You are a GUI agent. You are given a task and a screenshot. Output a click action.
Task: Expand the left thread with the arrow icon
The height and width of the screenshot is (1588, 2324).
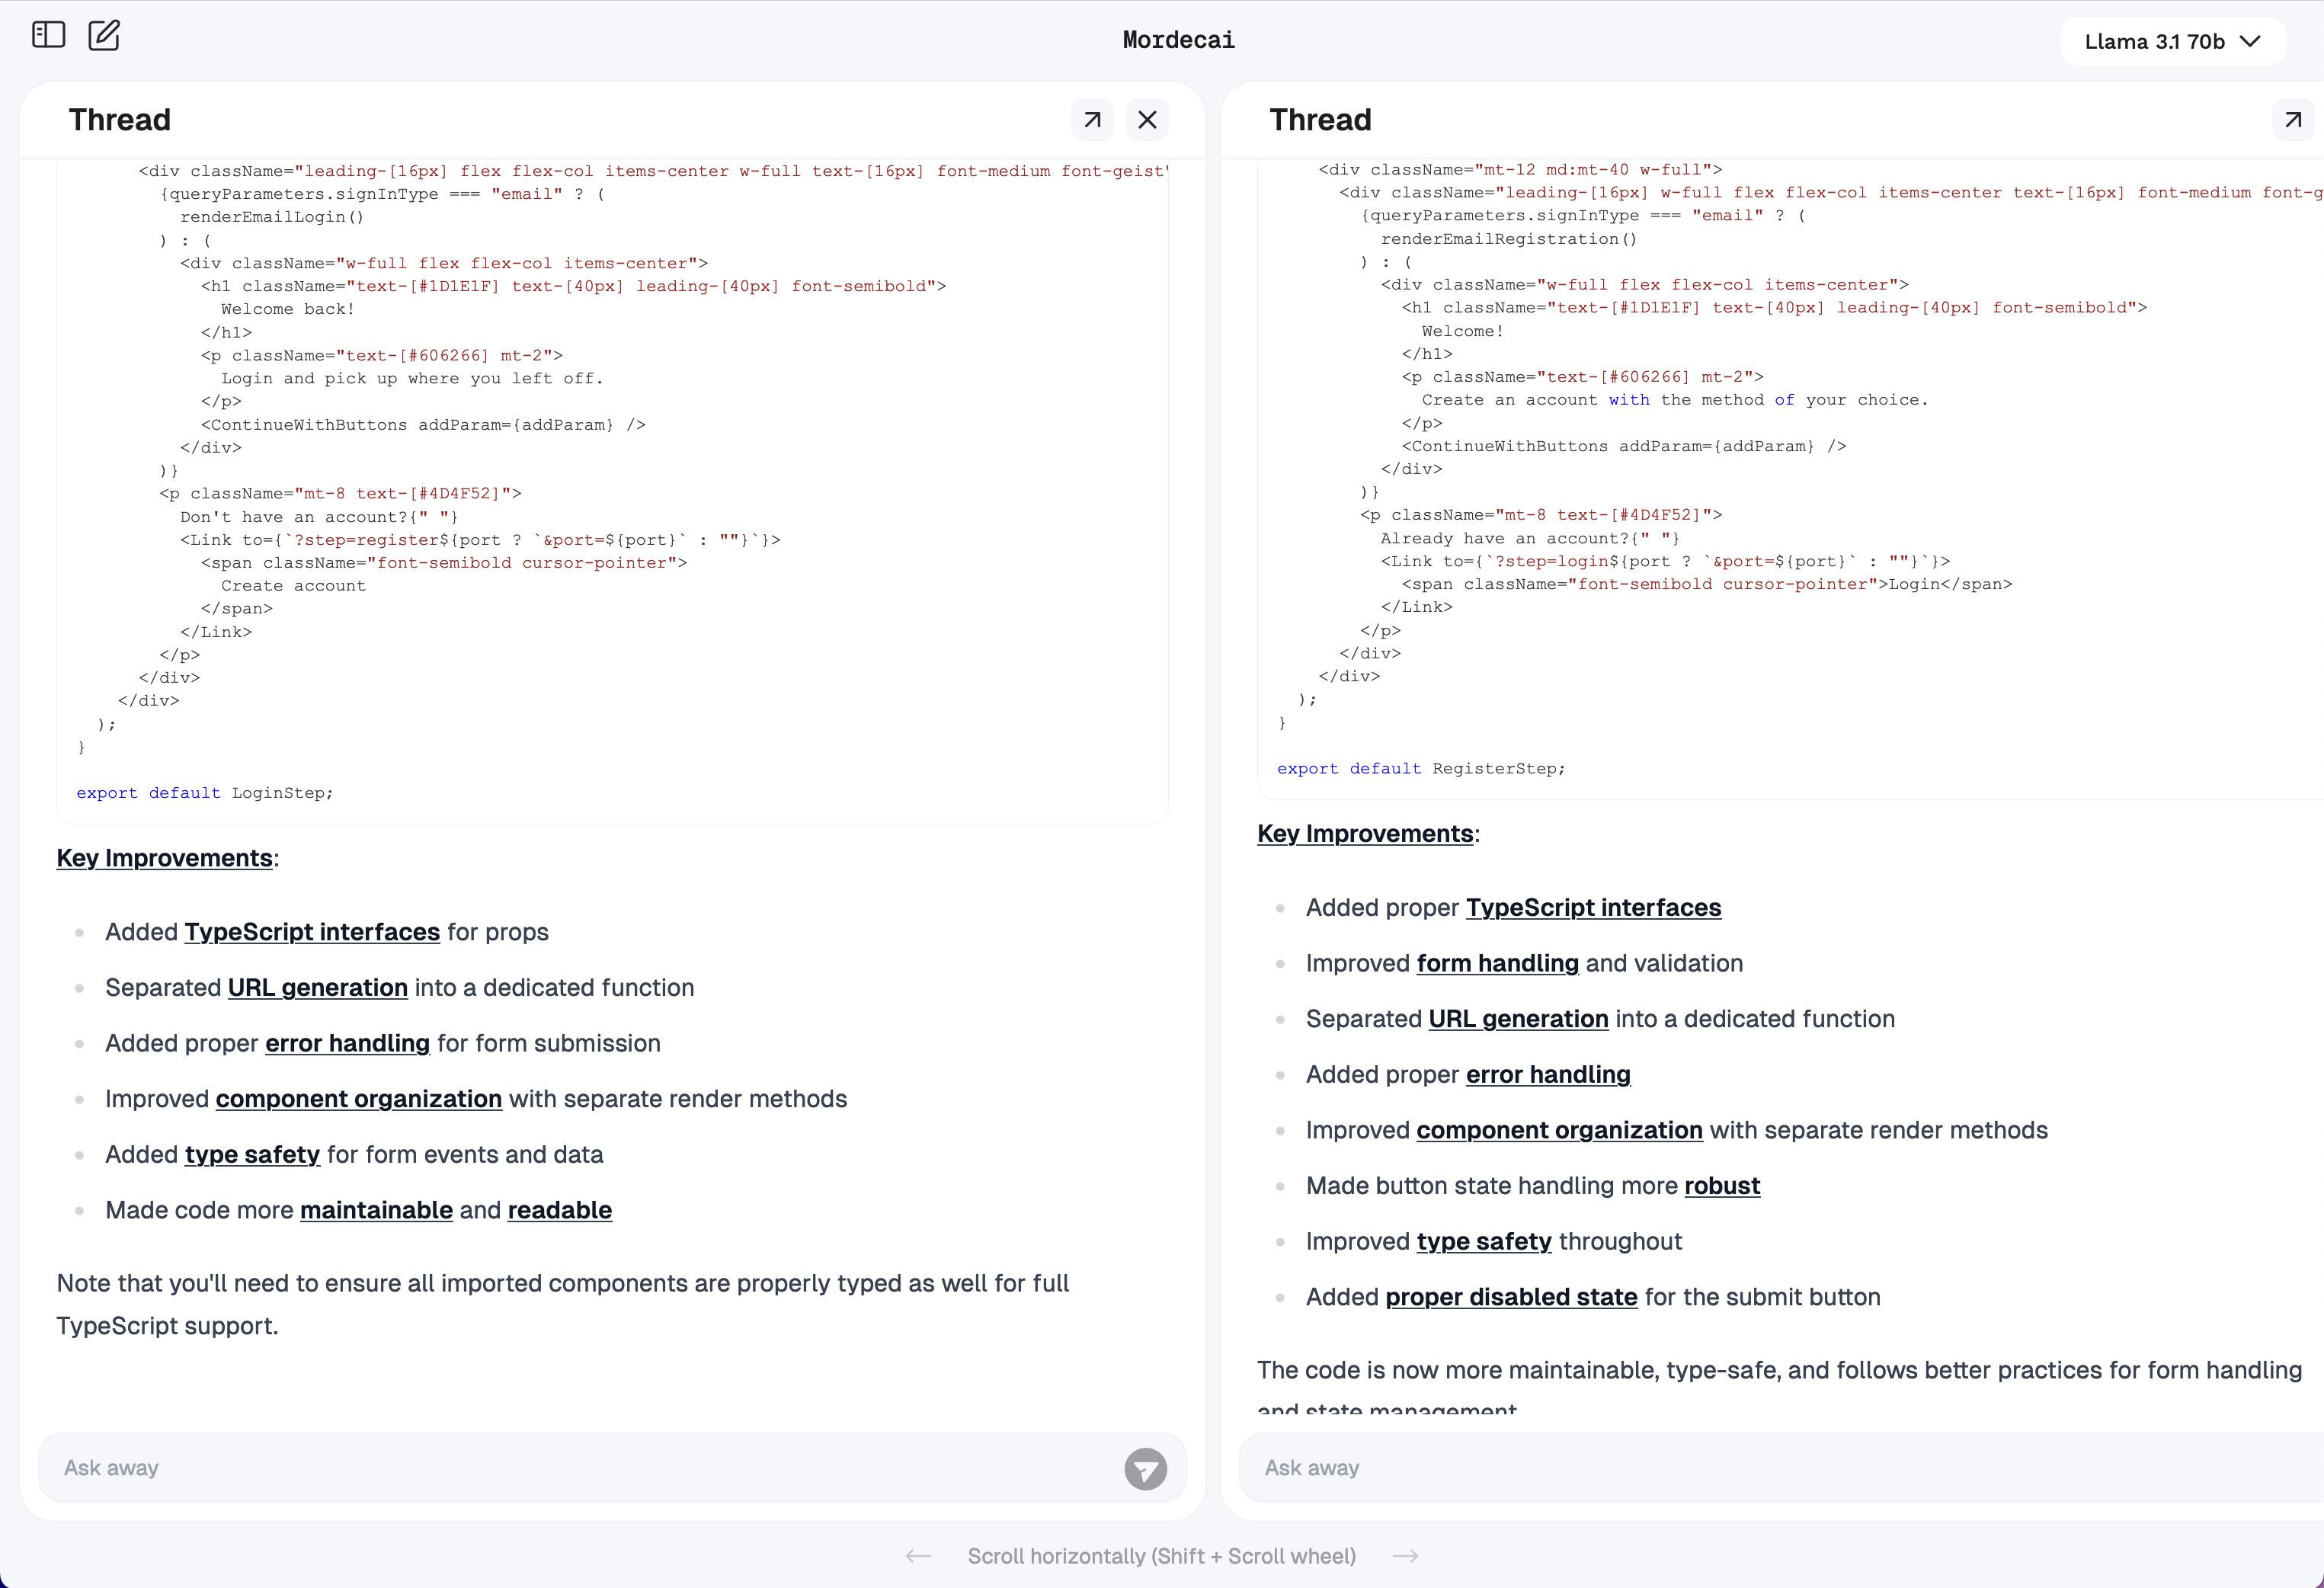point(1092,120)
